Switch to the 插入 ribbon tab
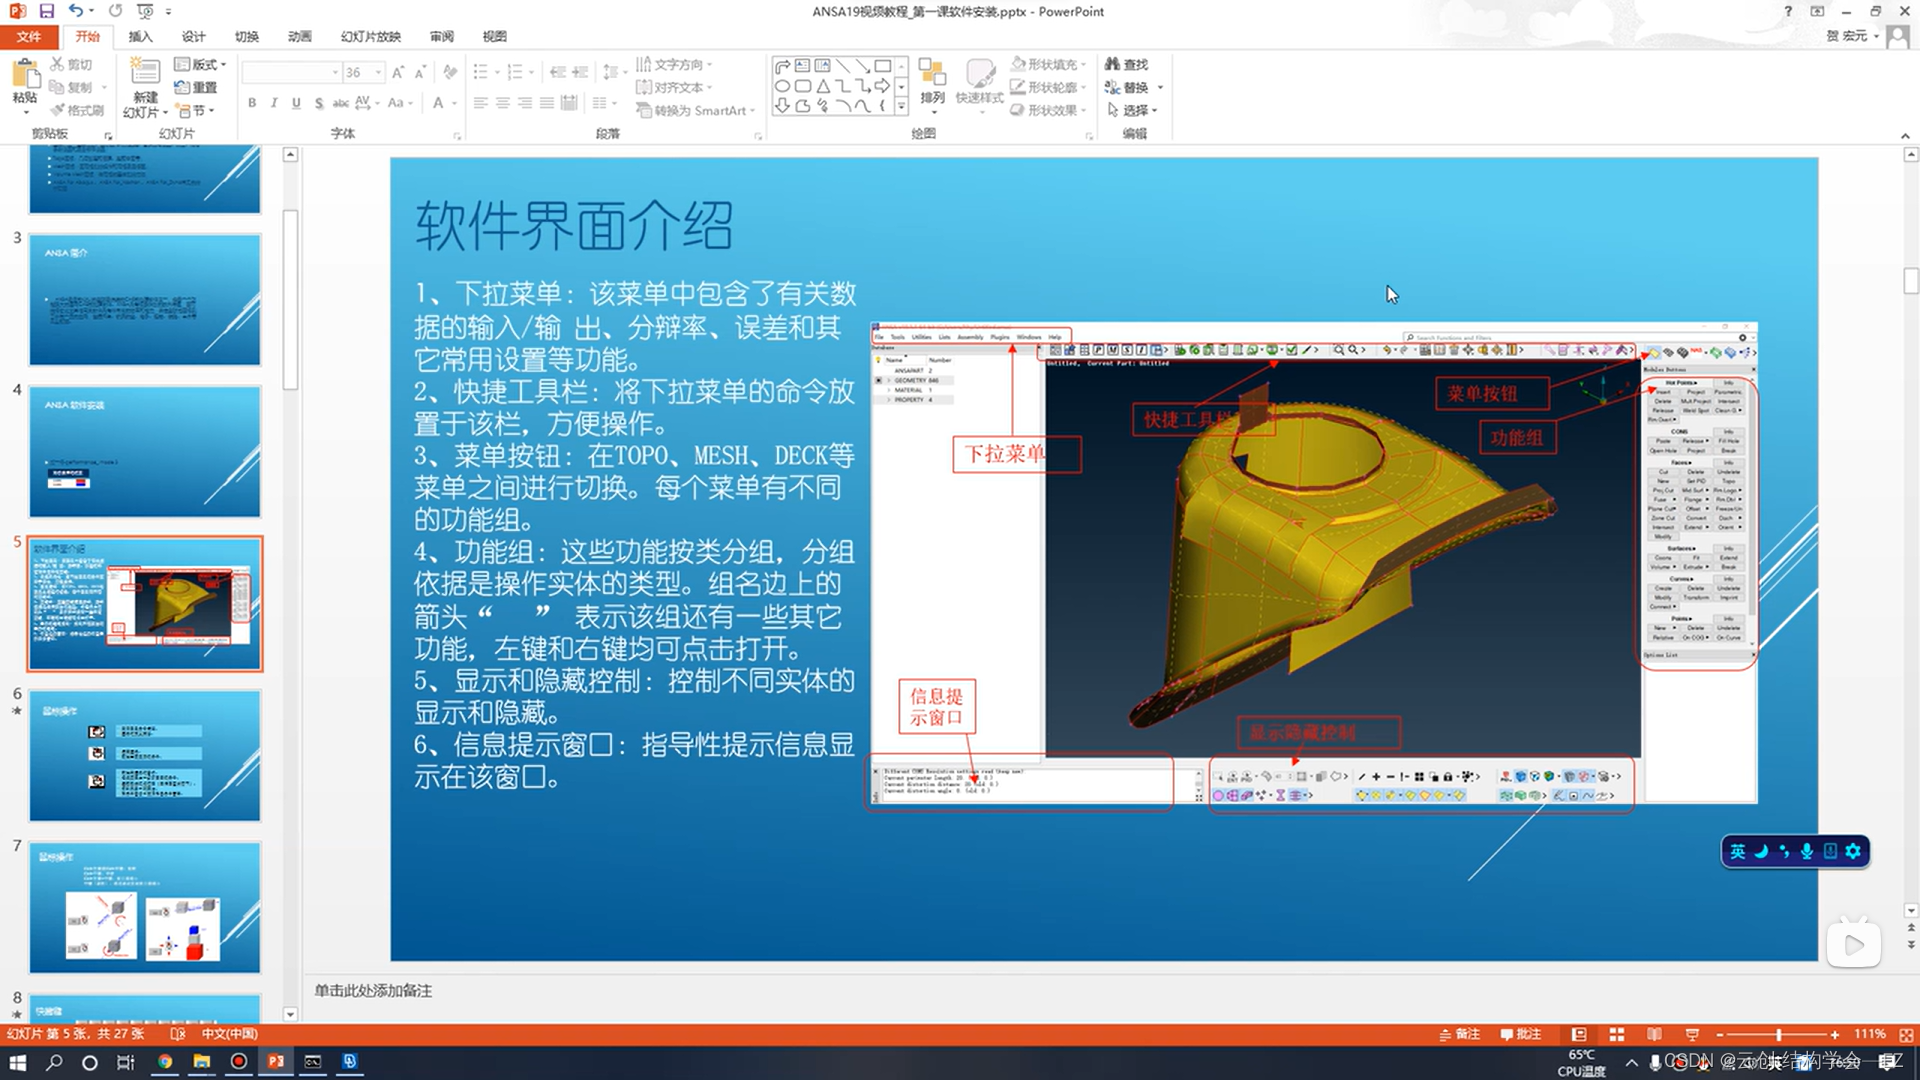The width and height of the screenshot is (1920, 1080). pos(140,36)
